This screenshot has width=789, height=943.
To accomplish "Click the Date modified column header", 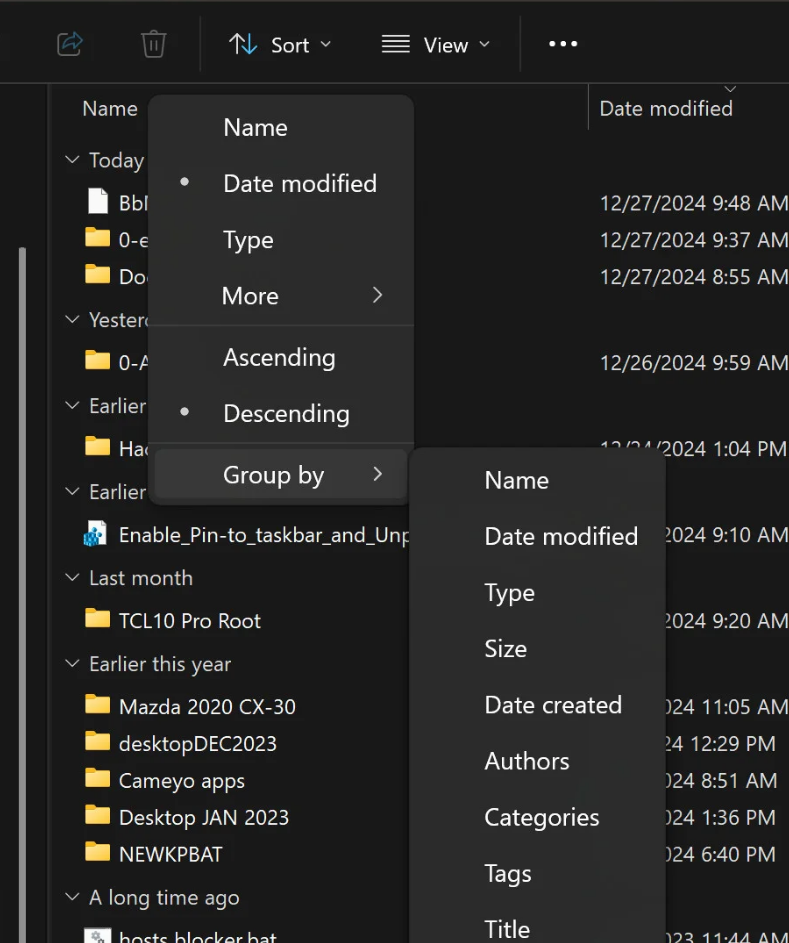I will [x=666, y=109].
